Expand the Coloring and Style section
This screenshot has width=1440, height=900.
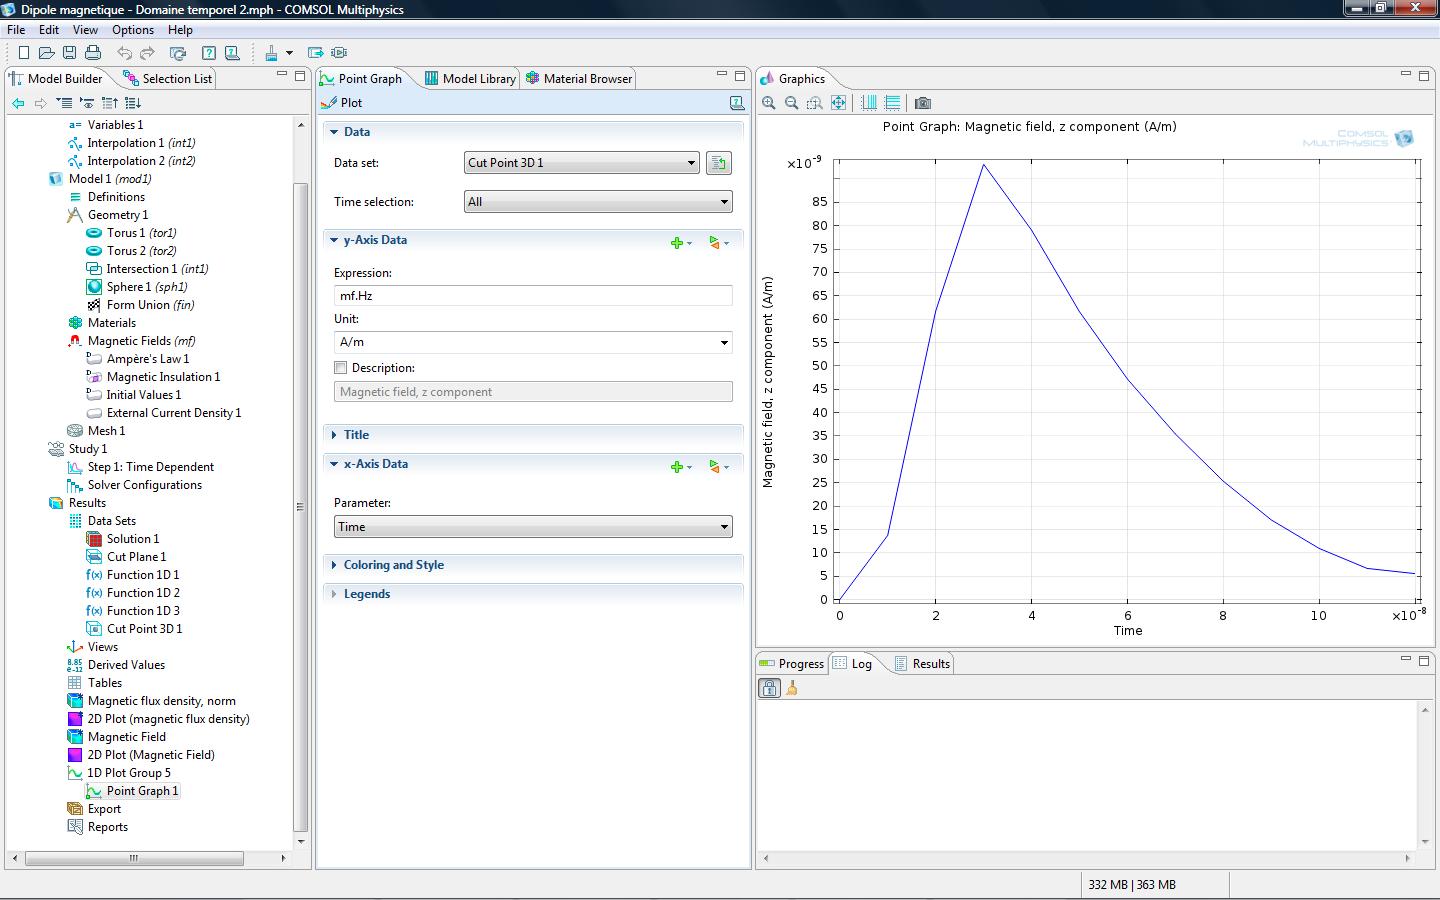[x=393, y=565]
